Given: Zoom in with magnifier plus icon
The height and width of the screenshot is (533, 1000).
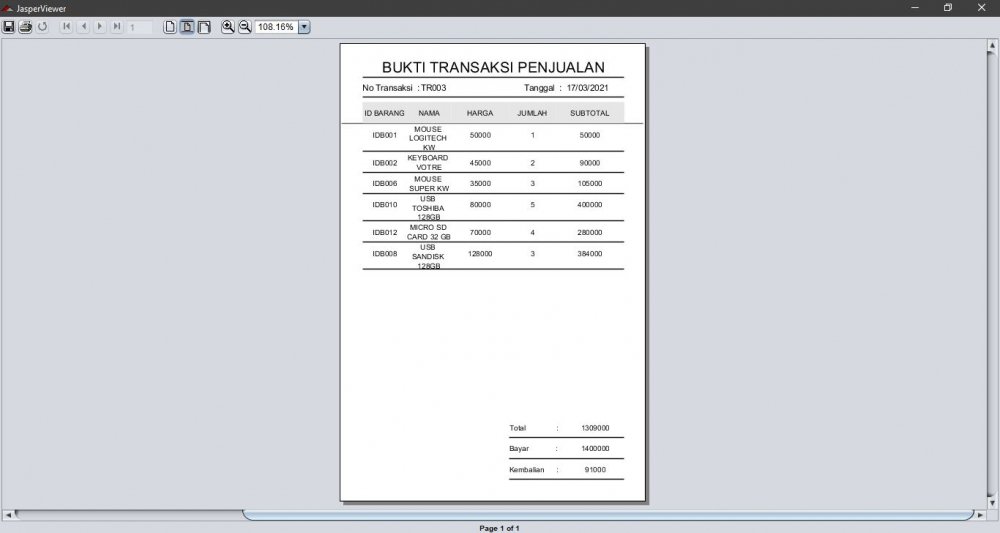Looking at the screenshot, I should click(228, 27).
